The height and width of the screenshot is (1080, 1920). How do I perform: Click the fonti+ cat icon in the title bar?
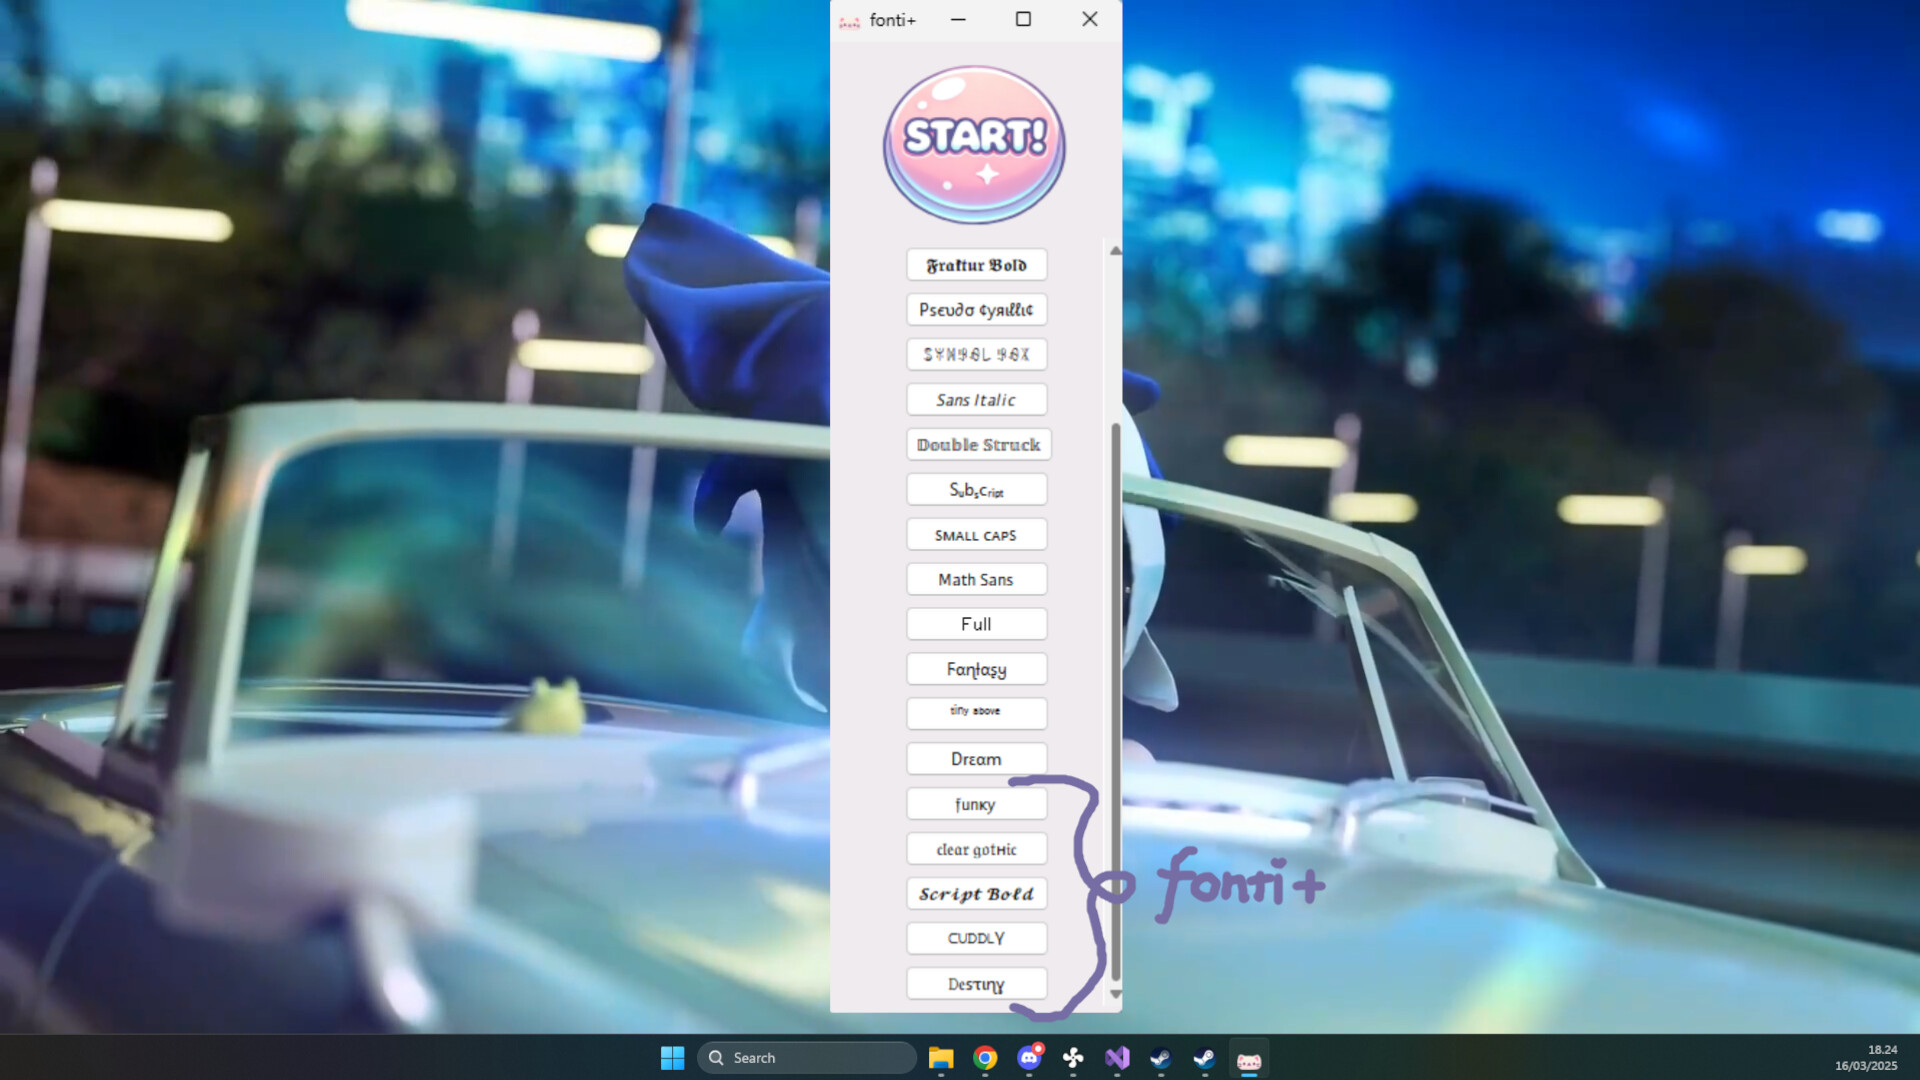(x=848, y=19)
